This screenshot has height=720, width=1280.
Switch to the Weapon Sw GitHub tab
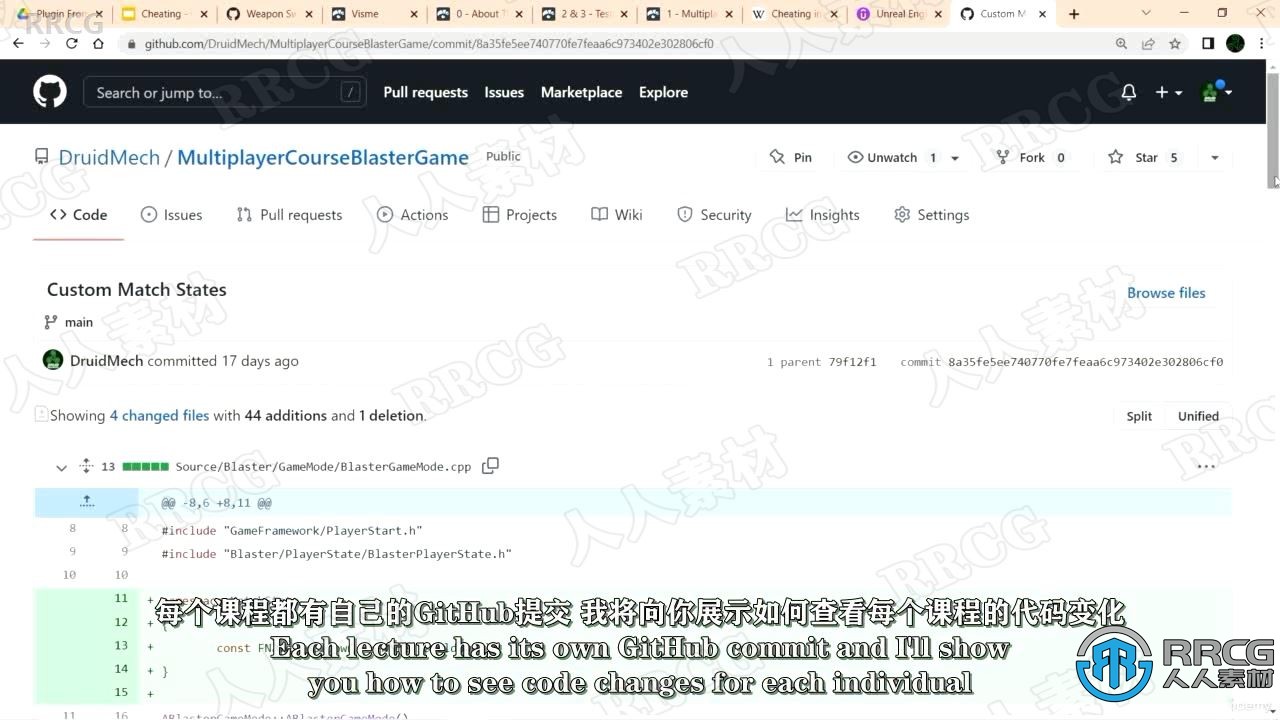(x=270, y=14)
